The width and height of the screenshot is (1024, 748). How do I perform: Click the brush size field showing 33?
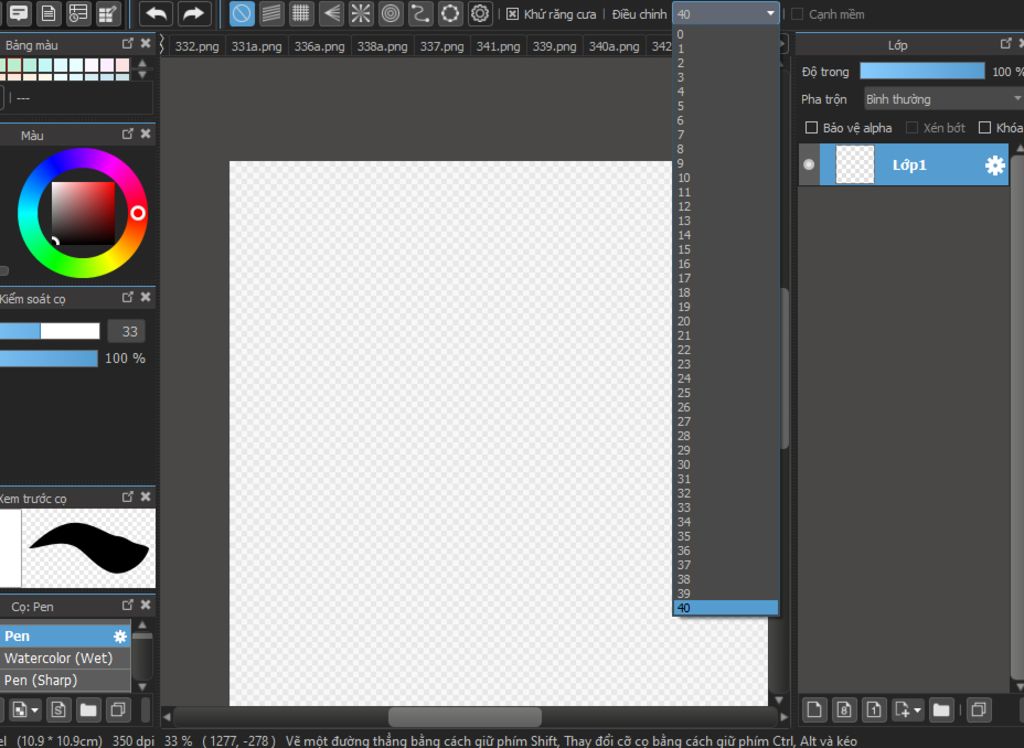(x=126, y=331)
